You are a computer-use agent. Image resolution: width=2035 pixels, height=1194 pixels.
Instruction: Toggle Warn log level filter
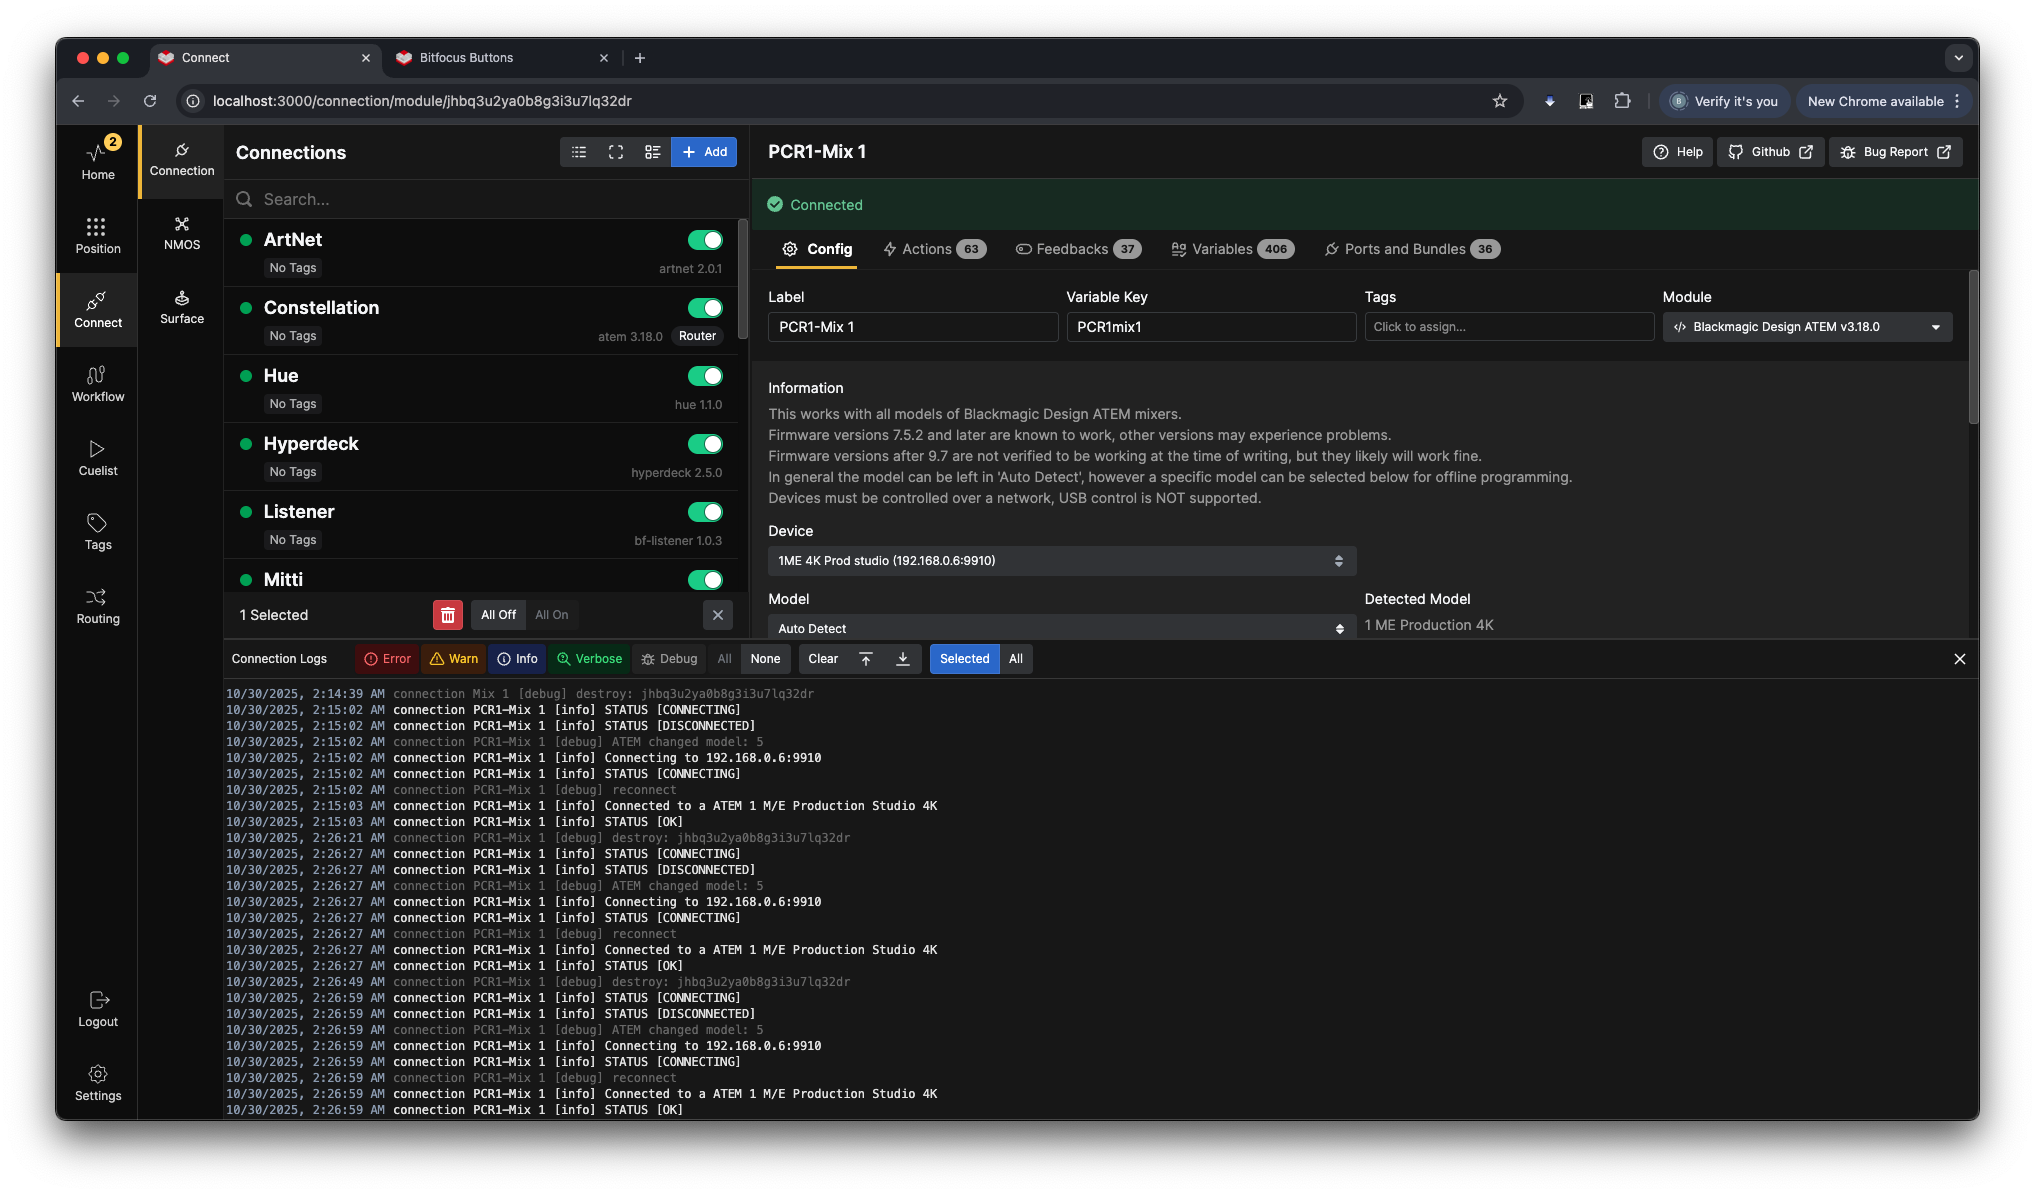[454, 659]
